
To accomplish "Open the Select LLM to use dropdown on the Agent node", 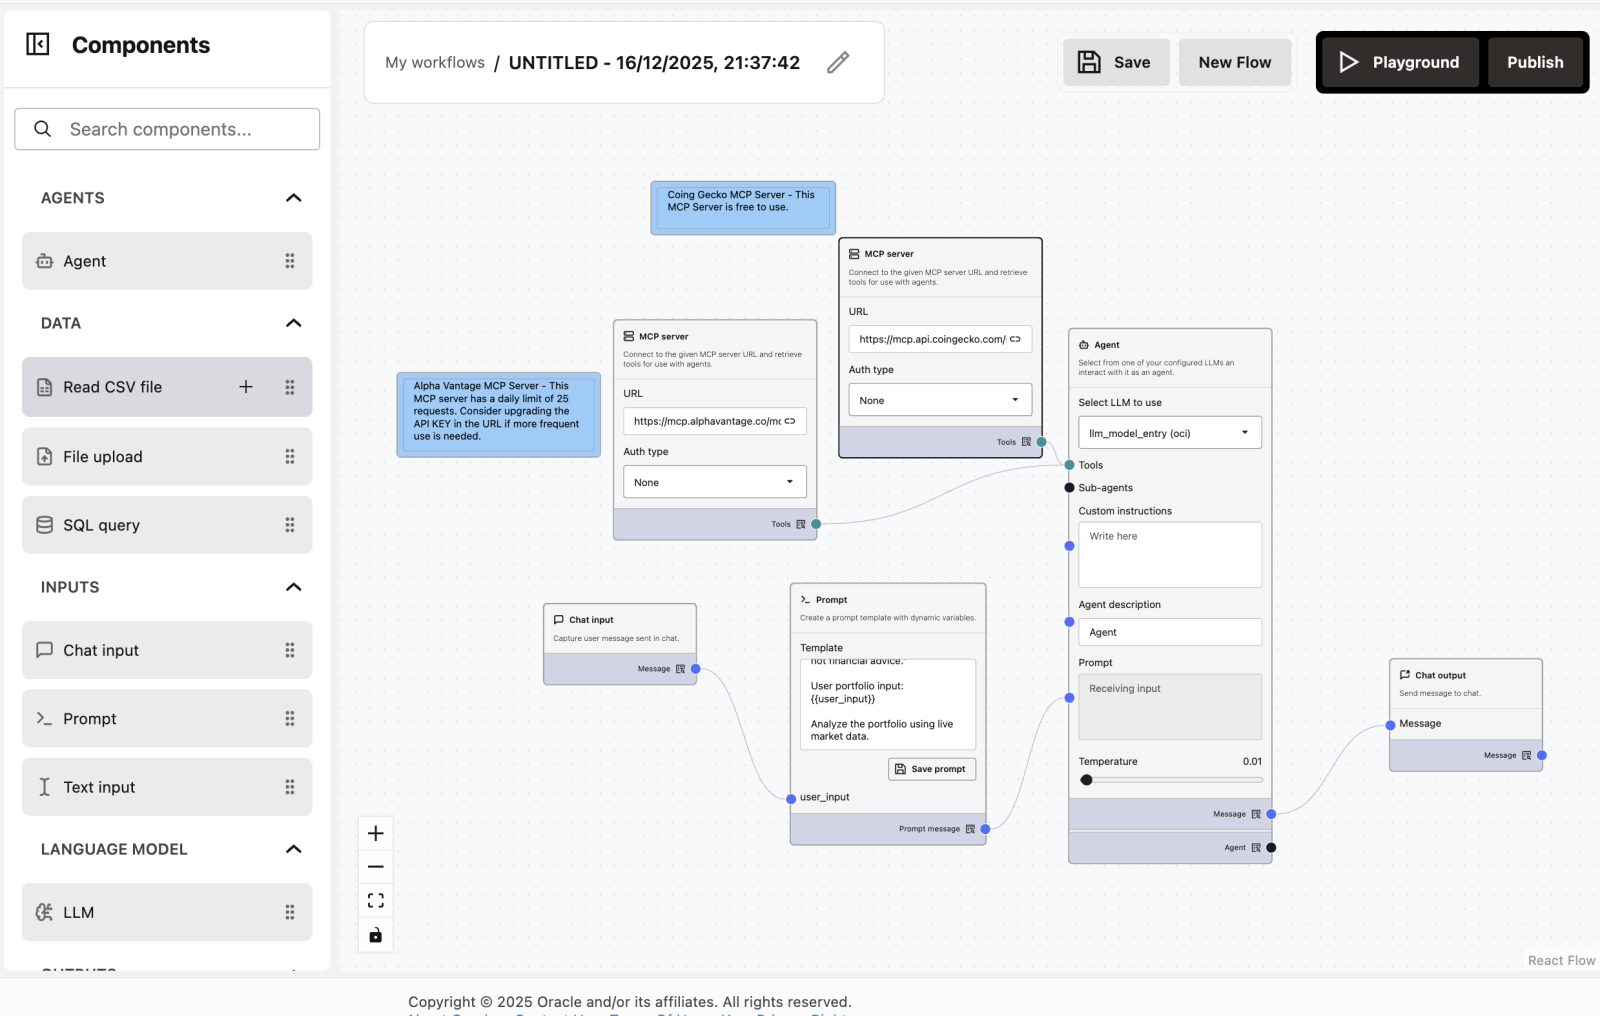I will click(x=1169, y=432).
